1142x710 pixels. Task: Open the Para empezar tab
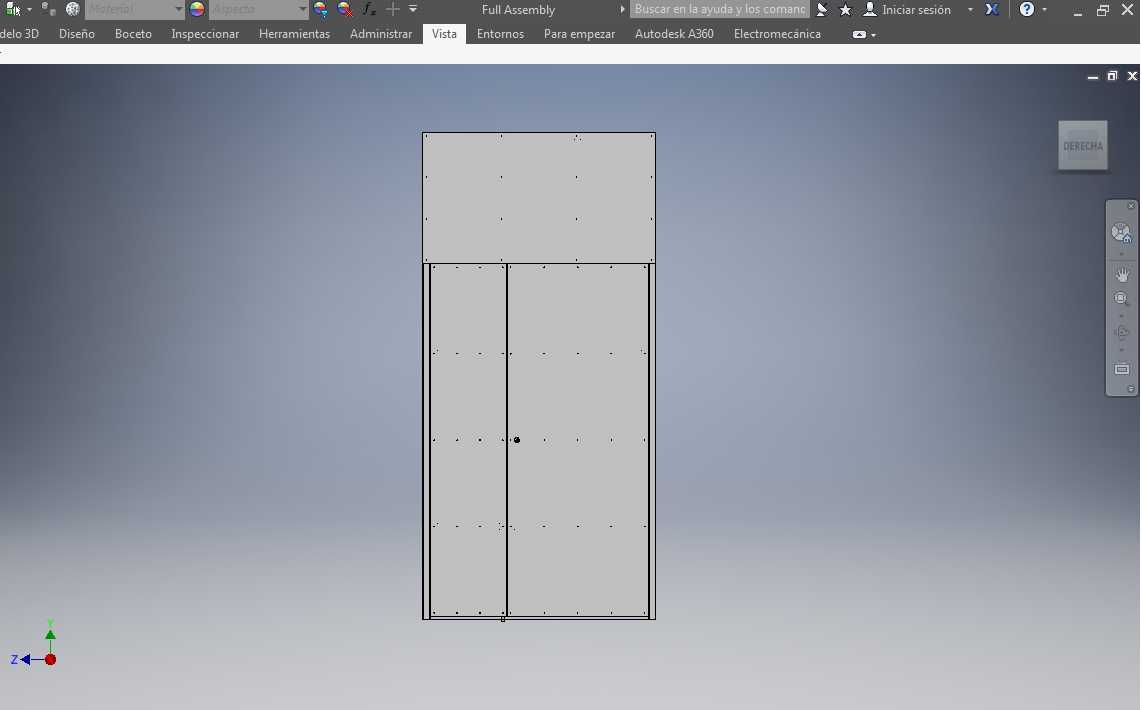(x=579, y=33)
